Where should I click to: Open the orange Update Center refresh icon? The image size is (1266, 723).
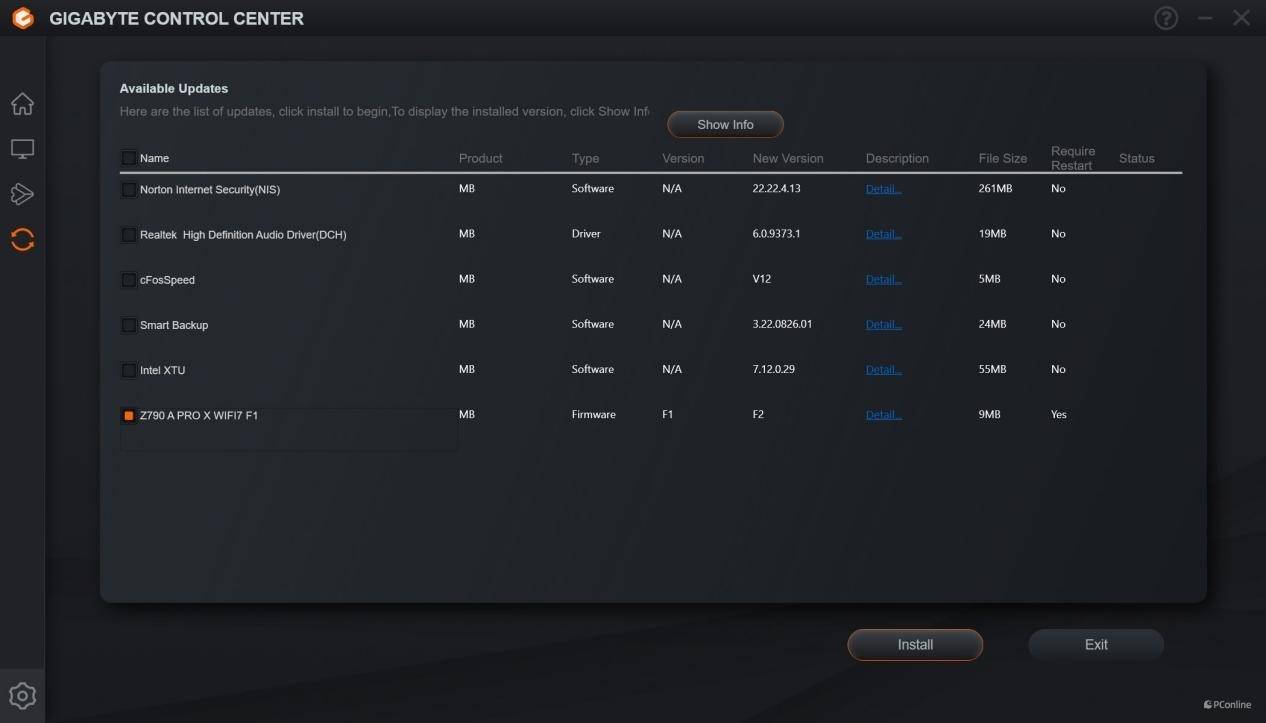coord(22,240)
